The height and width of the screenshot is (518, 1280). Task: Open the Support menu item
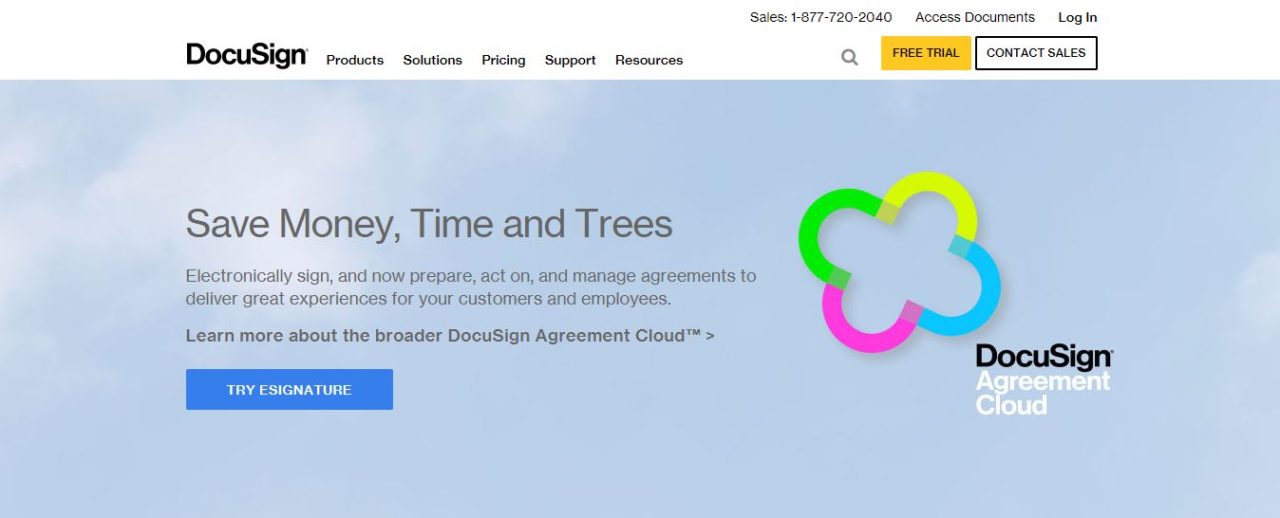[570, 60]
